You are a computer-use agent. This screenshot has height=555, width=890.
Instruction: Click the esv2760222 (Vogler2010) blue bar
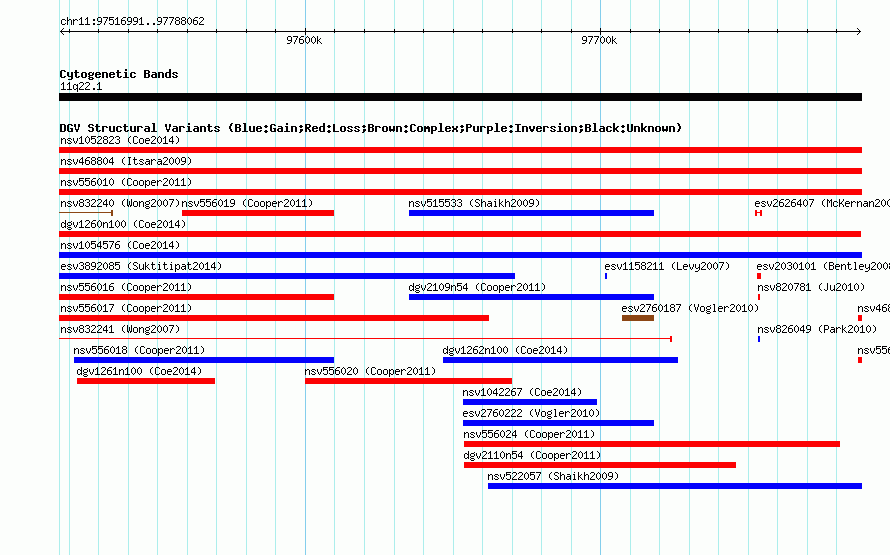point(559,423)
